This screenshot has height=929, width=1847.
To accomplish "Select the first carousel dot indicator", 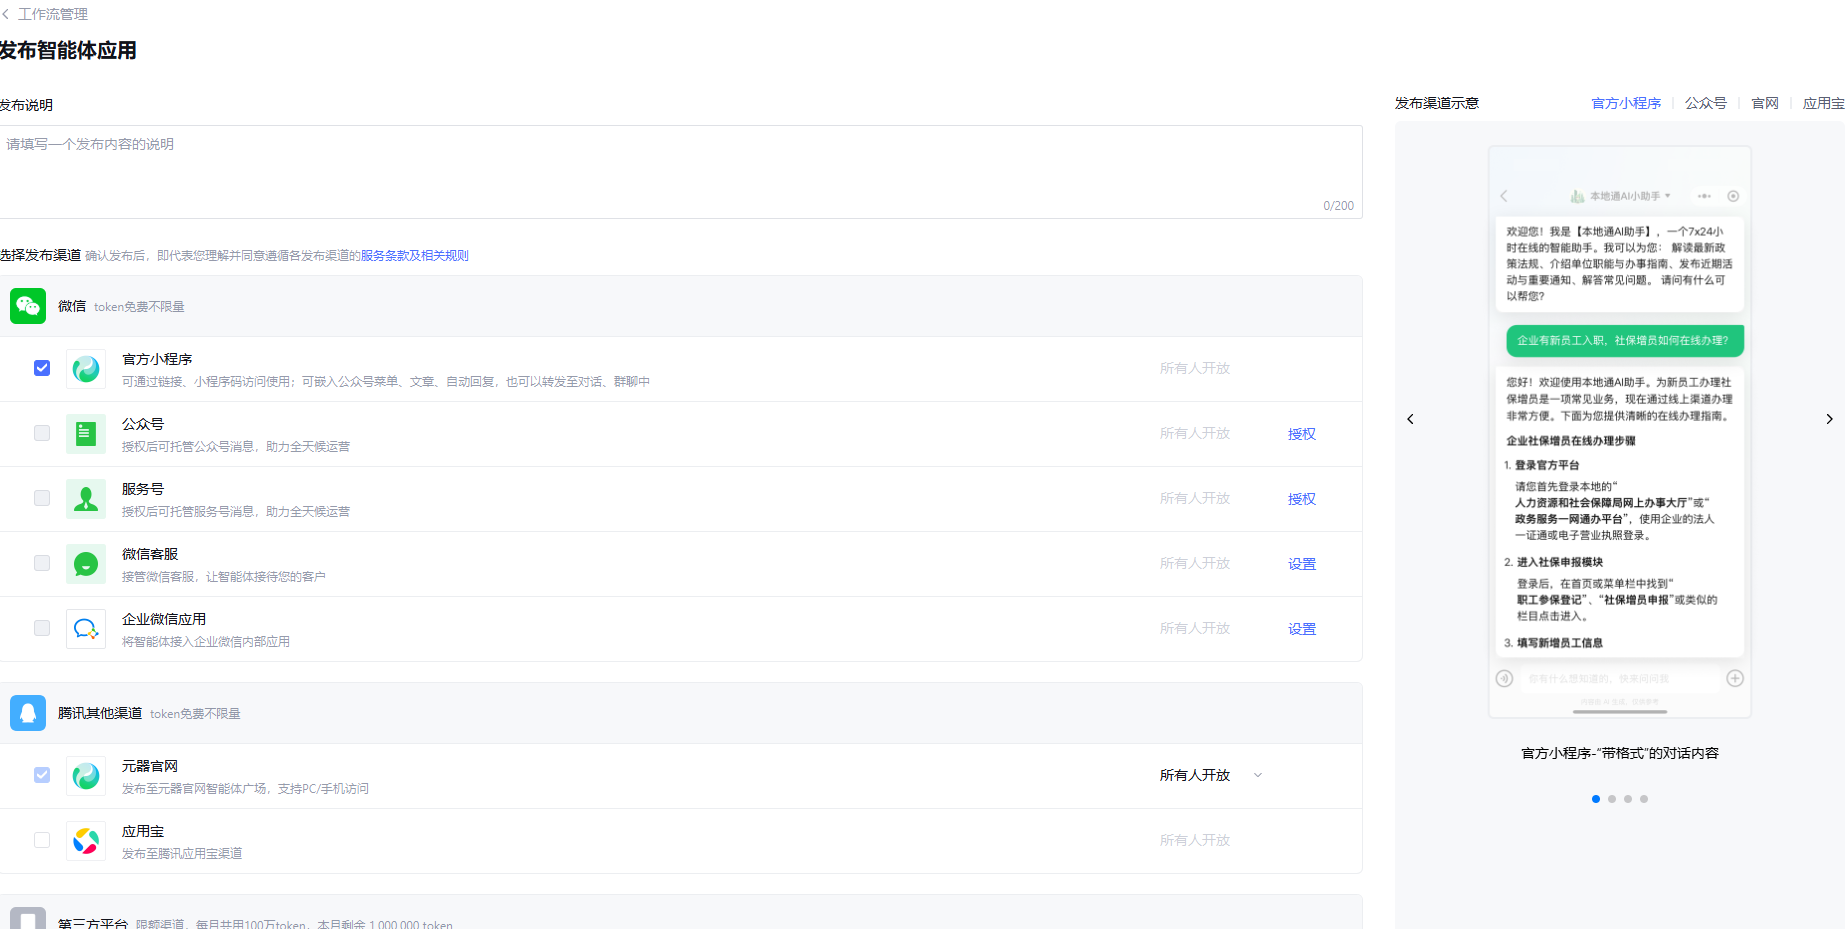I will point(1596,799).
